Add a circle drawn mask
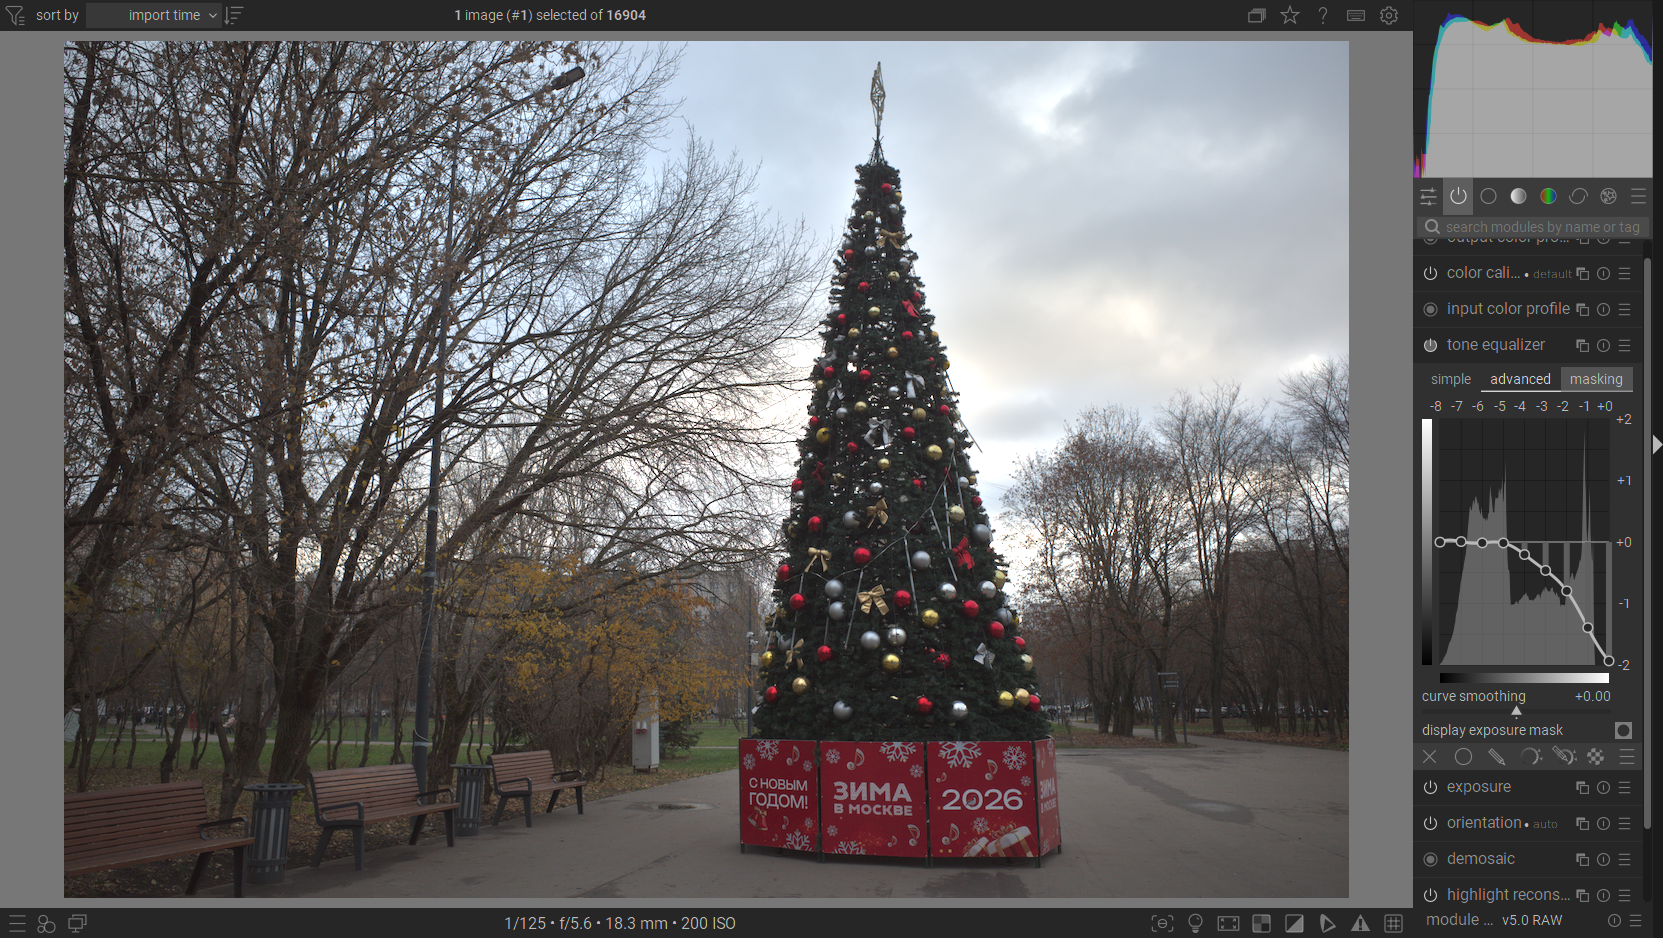This screenshot has width=1663, height=938. [1463, 757]
